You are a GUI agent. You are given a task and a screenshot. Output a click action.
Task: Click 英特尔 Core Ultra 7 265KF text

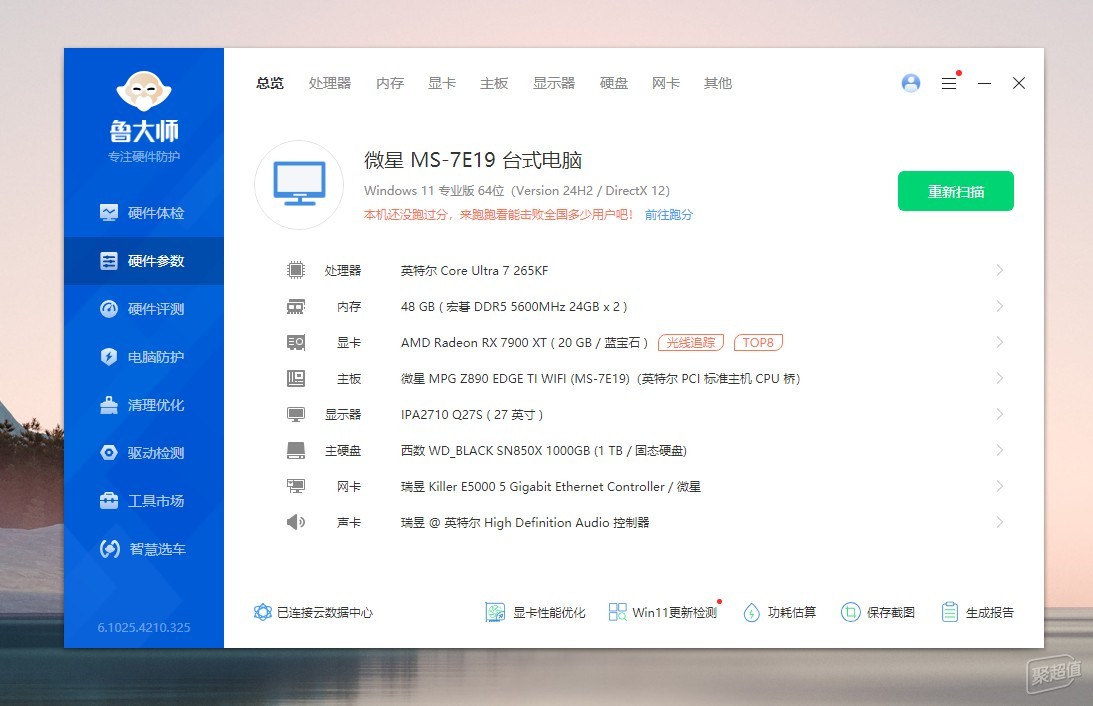[x=474, y=270]
